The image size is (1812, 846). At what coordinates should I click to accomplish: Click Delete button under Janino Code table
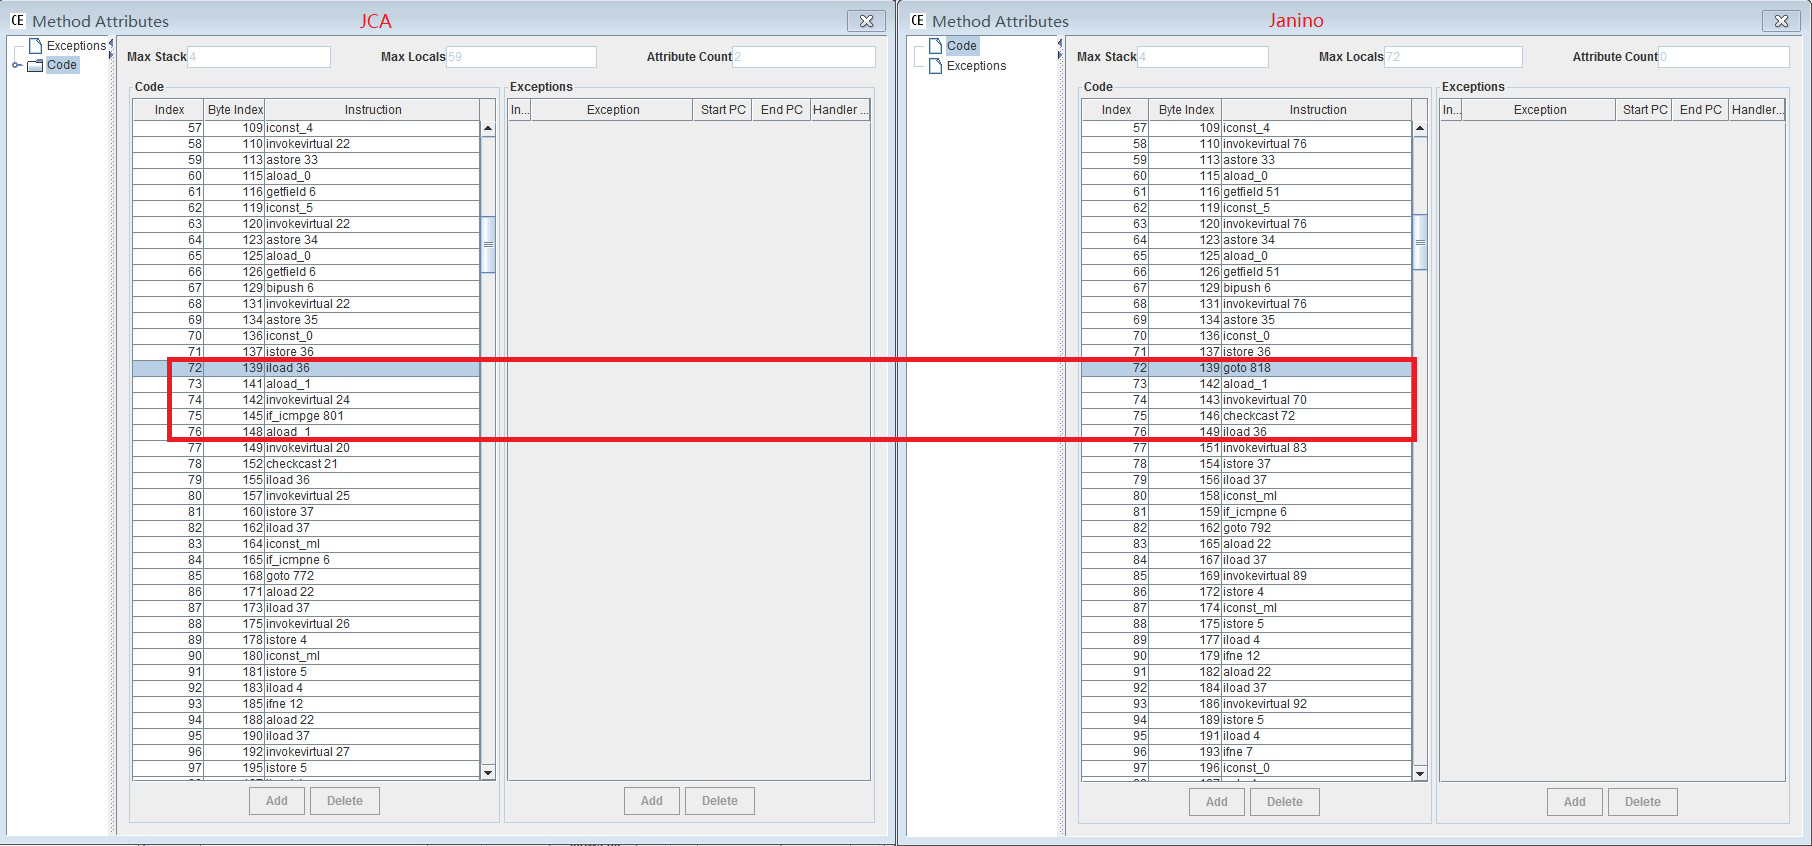pos(1285,802)
